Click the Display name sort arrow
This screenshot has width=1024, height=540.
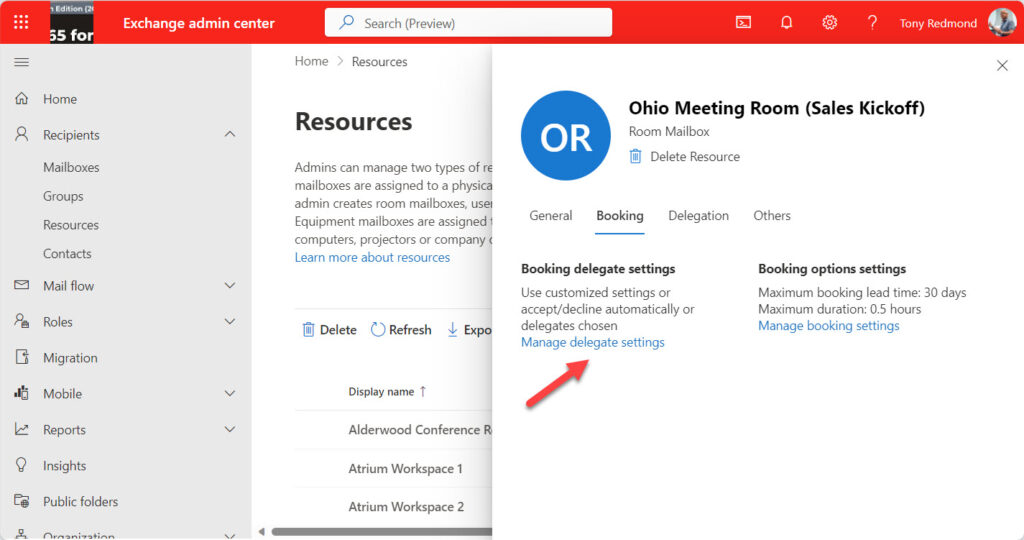[x=423, y=391]
